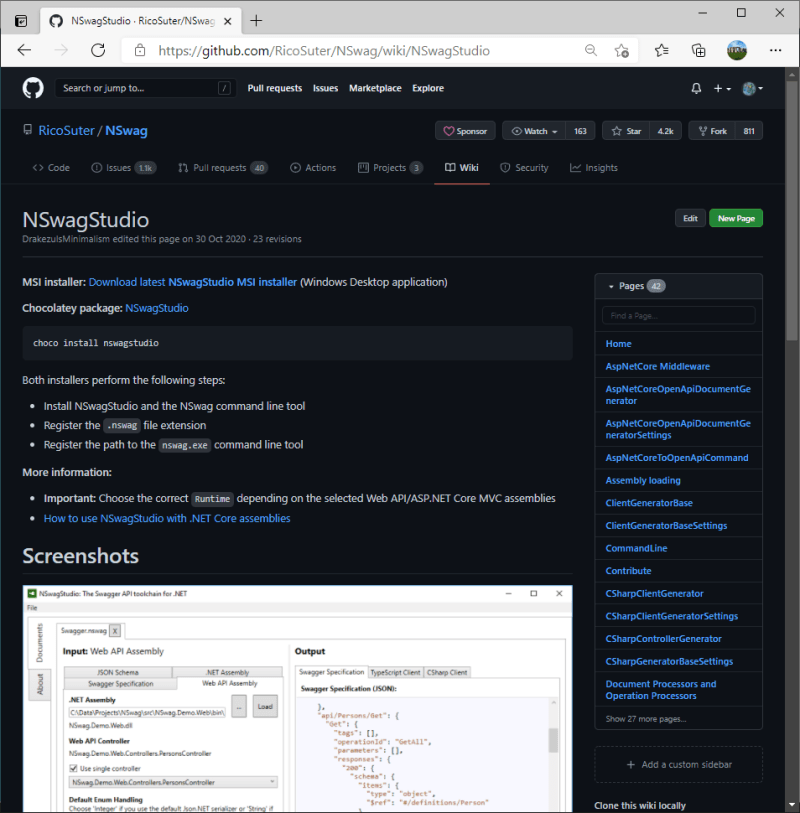Refresh the page in browser

pyautogui.click(x=98, y=50)
